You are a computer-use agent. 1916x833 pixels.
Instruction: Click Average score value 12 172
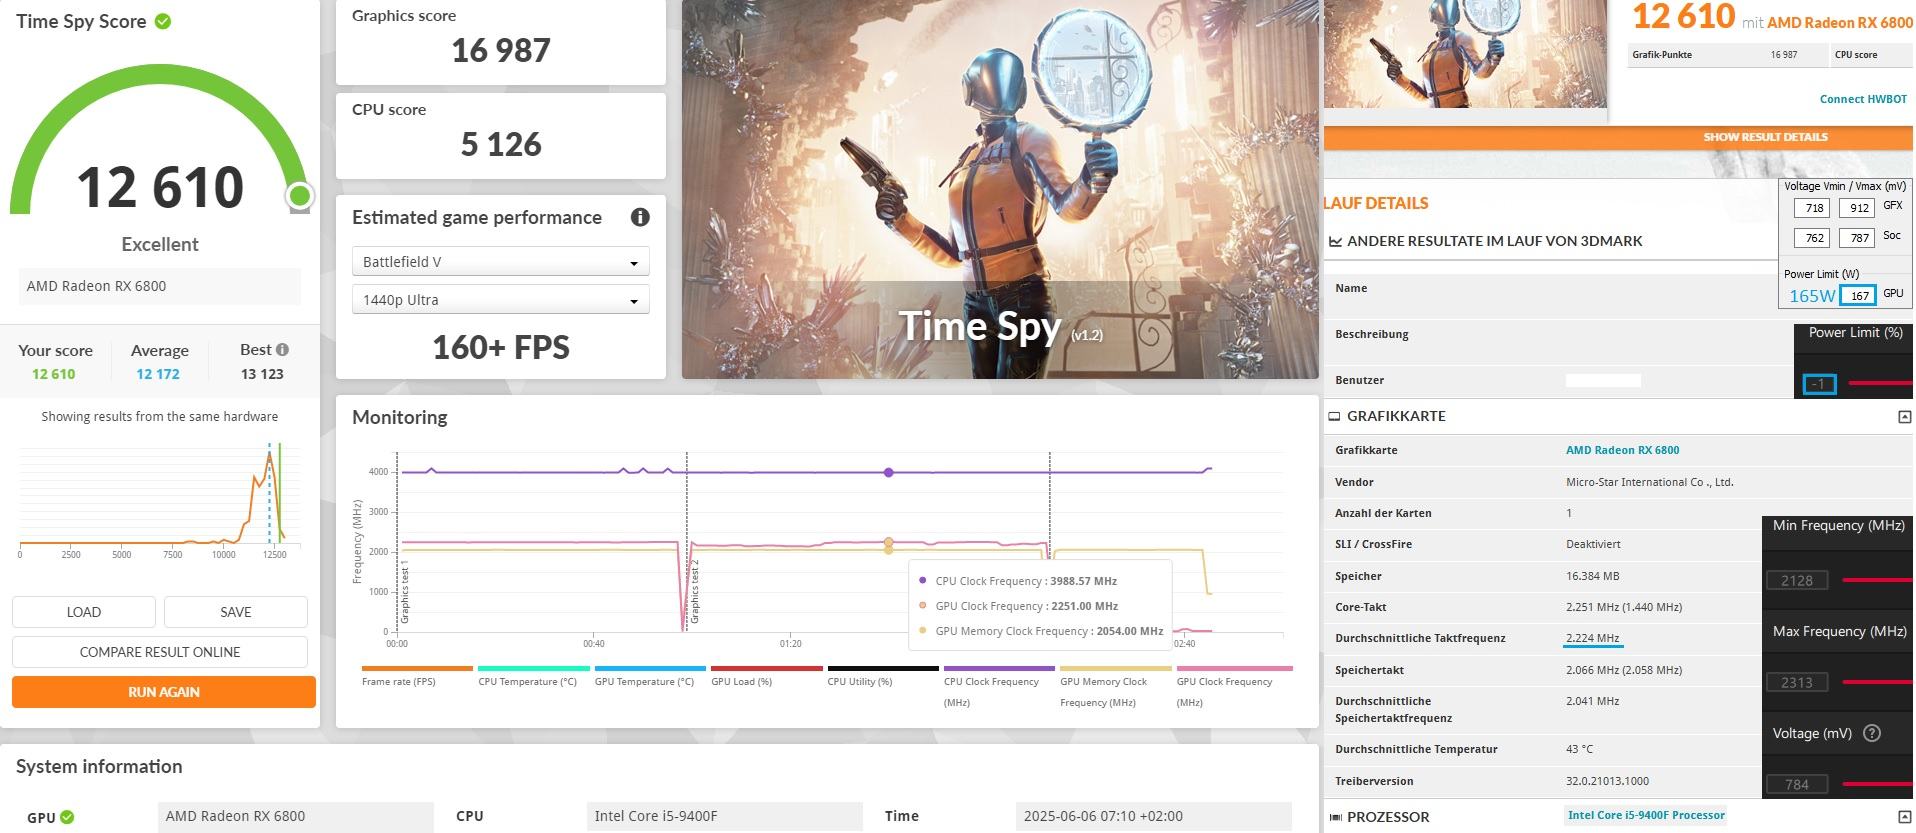coord(158,374)
